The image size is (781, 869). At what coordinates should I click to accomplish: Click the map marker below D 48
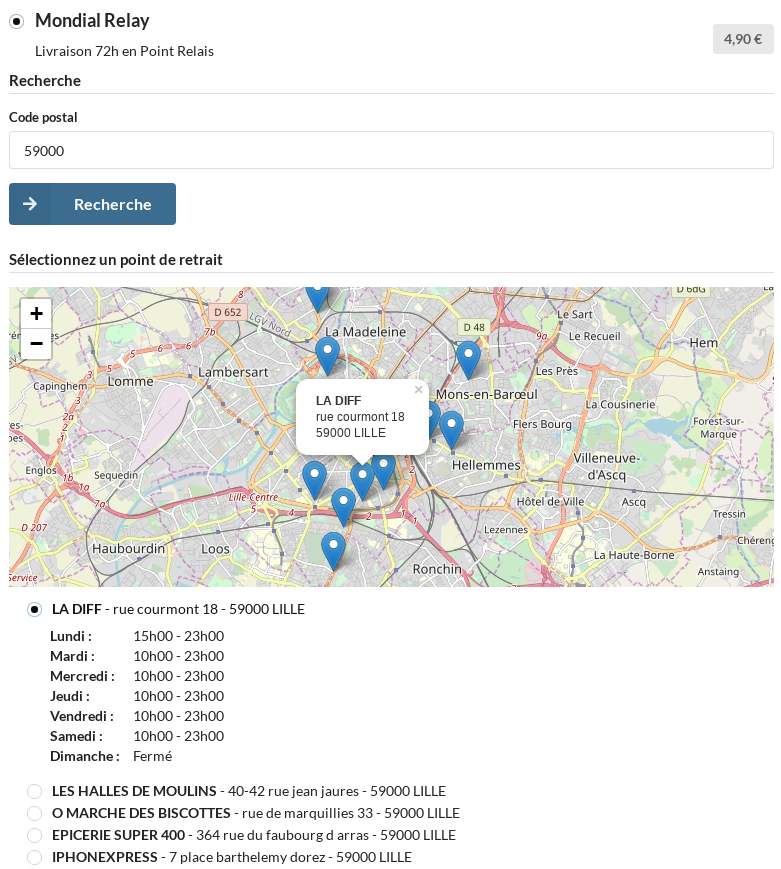coord(468,360)
